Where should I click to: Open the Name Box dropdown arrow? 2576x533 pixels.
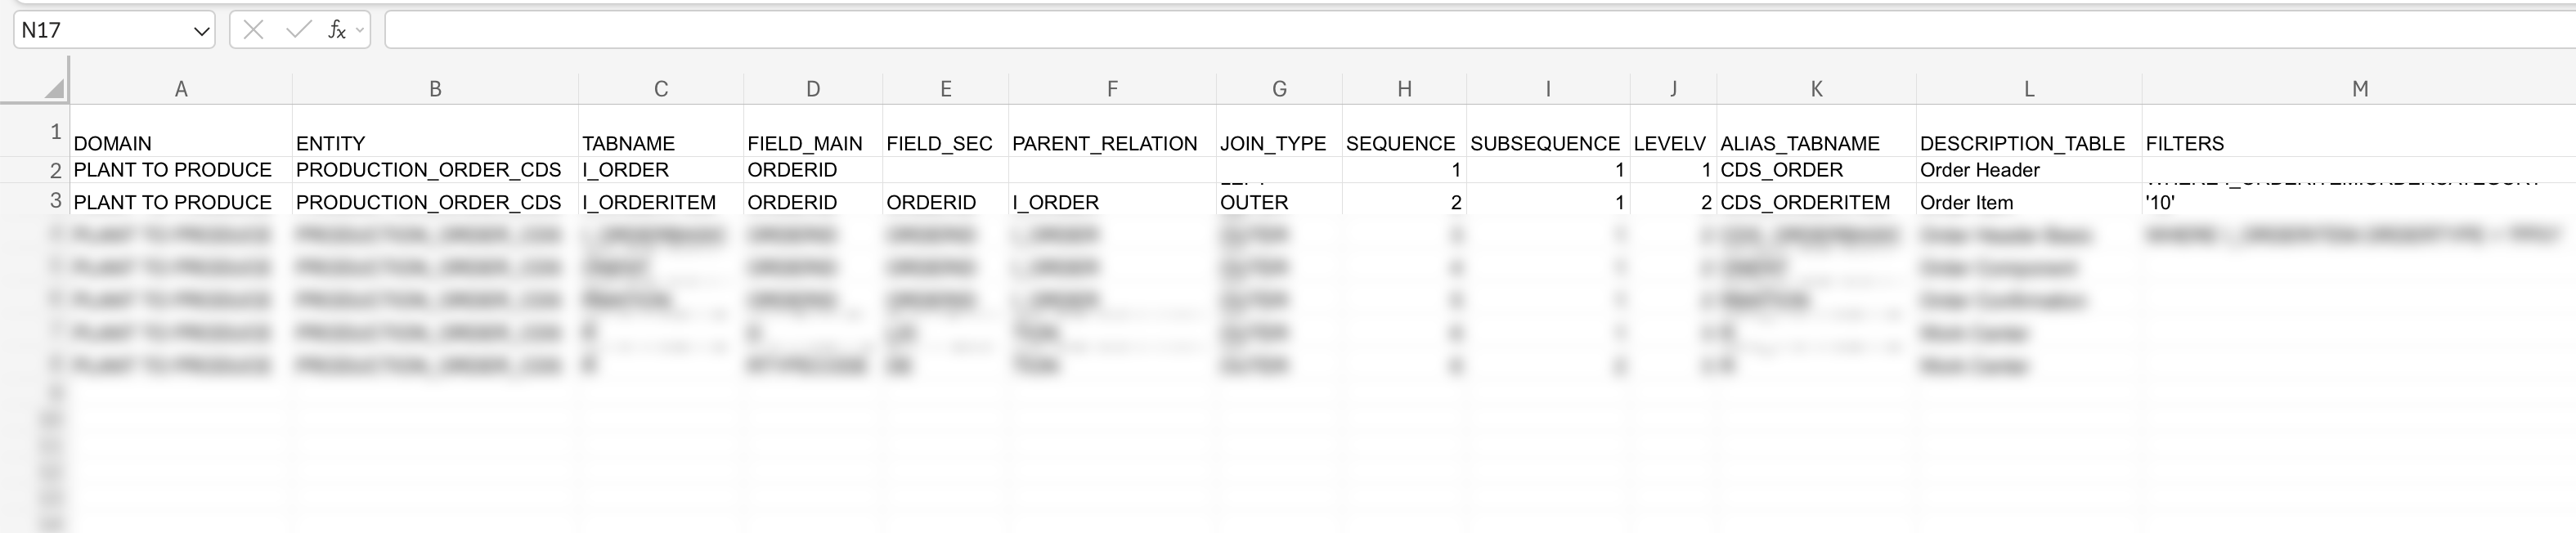(201, 31)
